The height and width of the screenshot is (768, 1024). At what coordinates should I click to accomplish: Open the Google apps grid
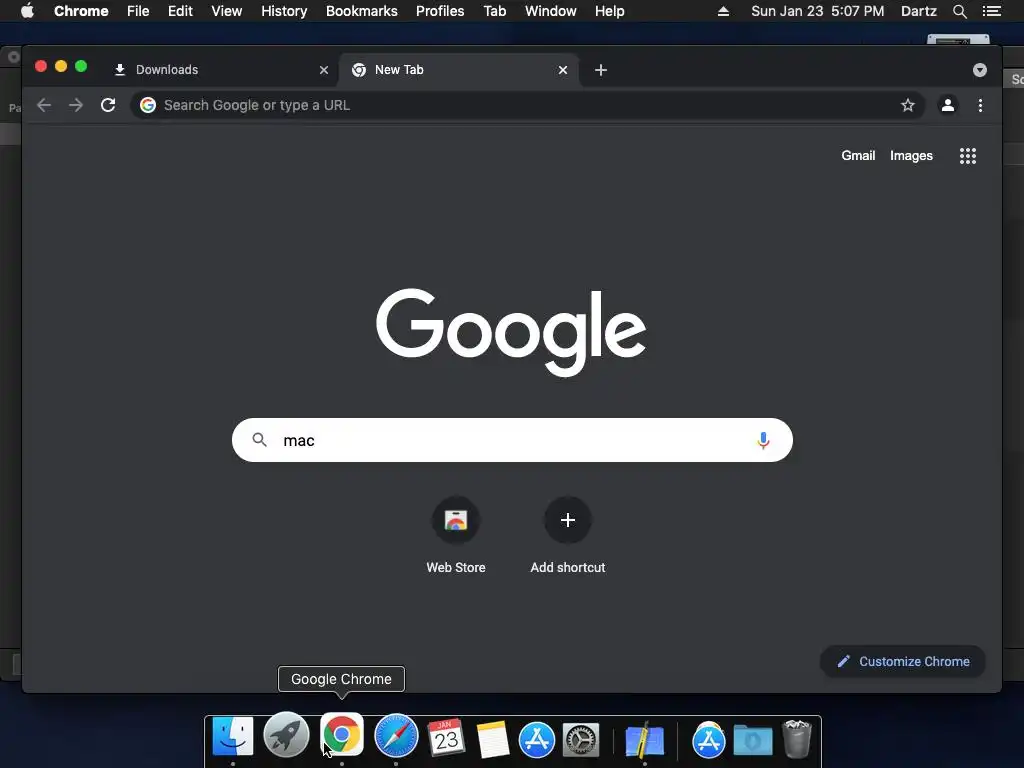click(968, 155)
